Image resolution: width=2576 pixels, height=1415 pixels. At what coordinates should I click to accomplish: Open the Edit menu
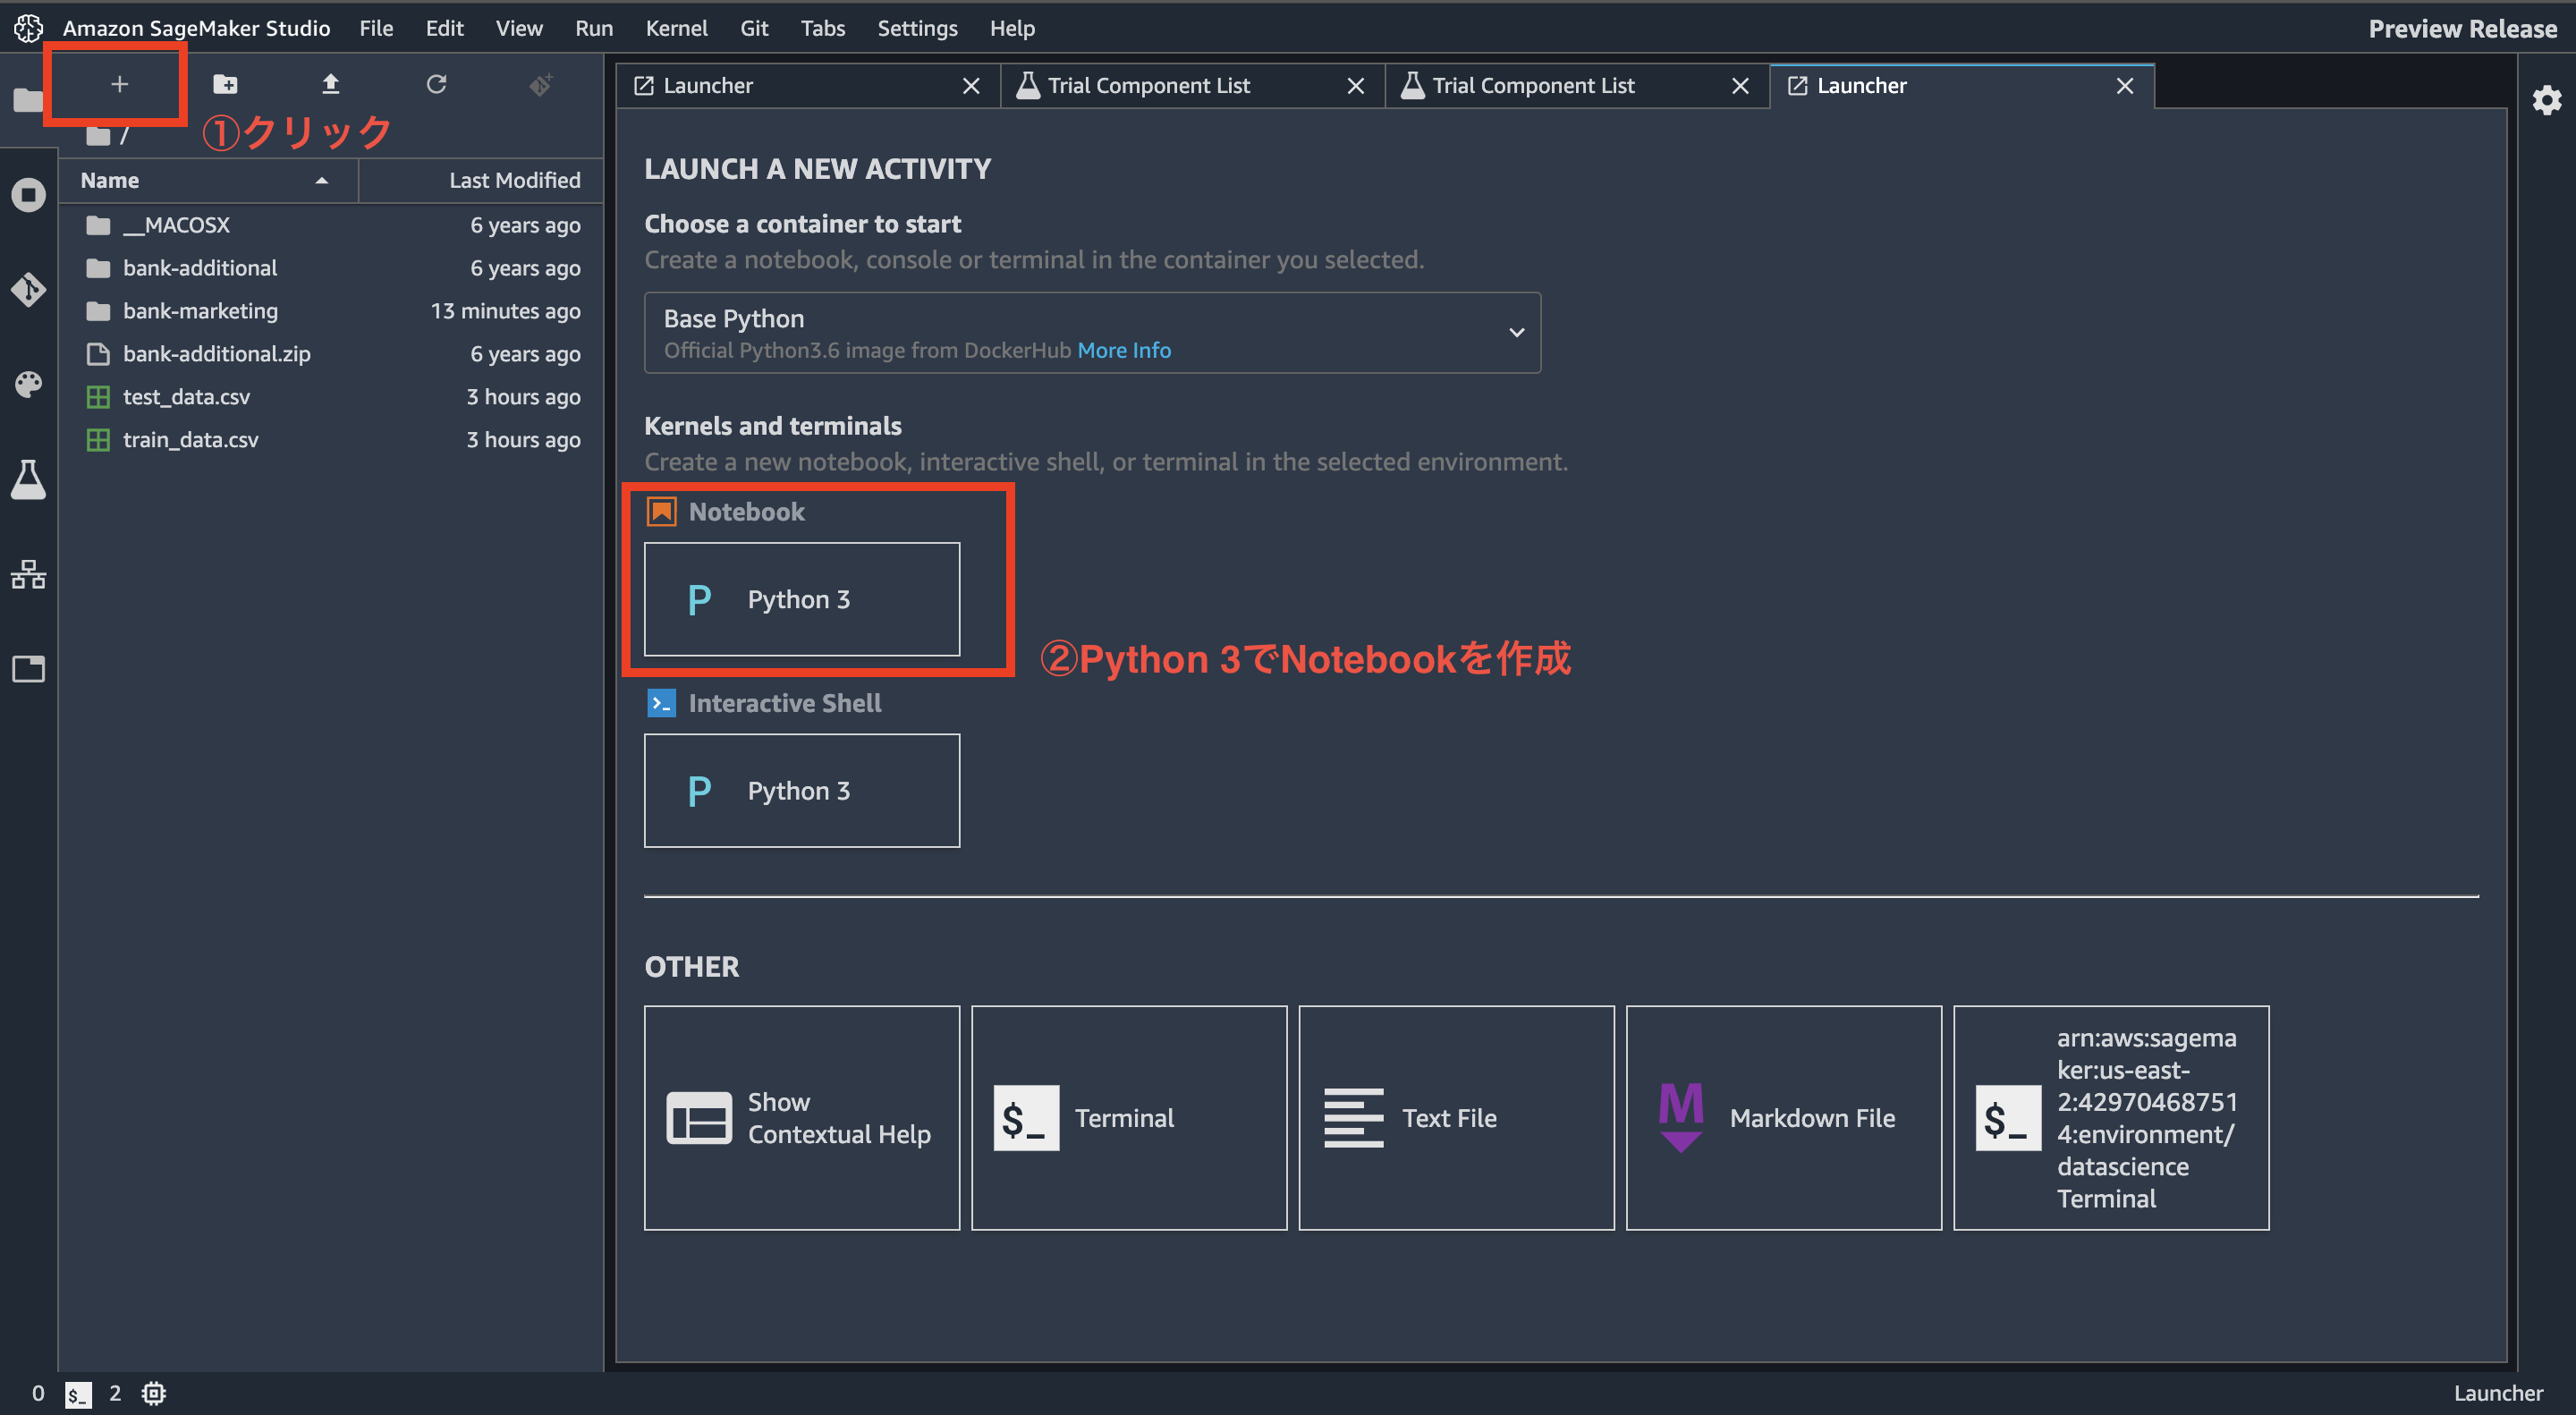tap(444, 28)
